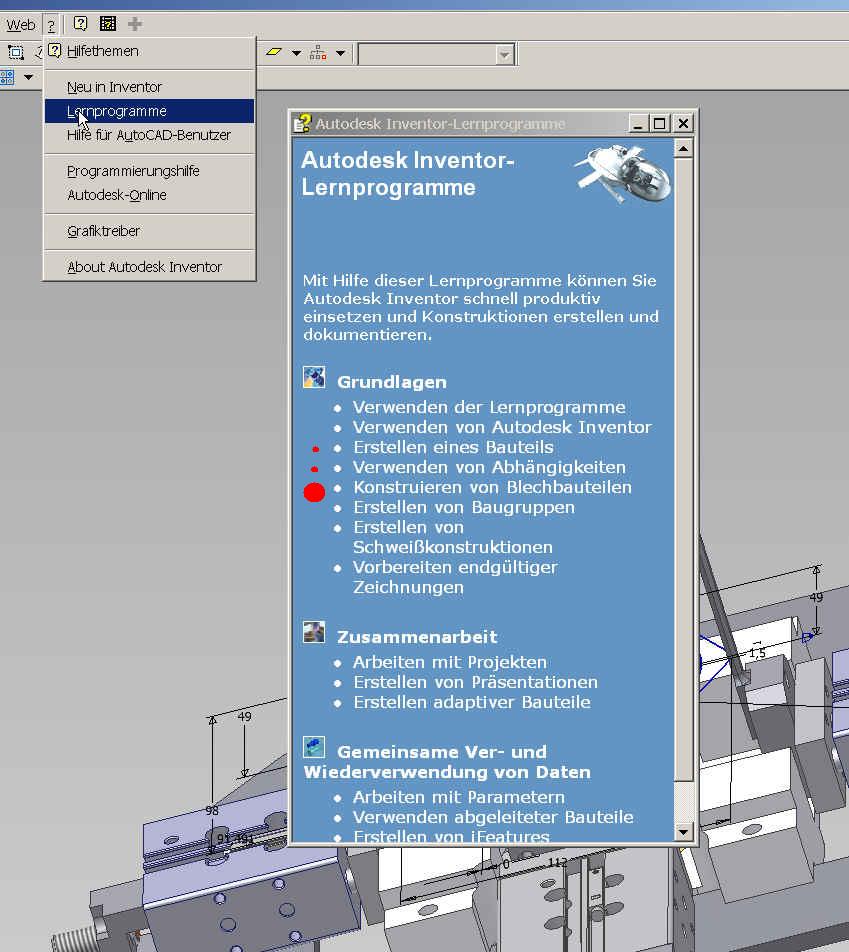
Task: Open Konstruieren von Blechbauteilen tutorial
Action: click(493, 488)
